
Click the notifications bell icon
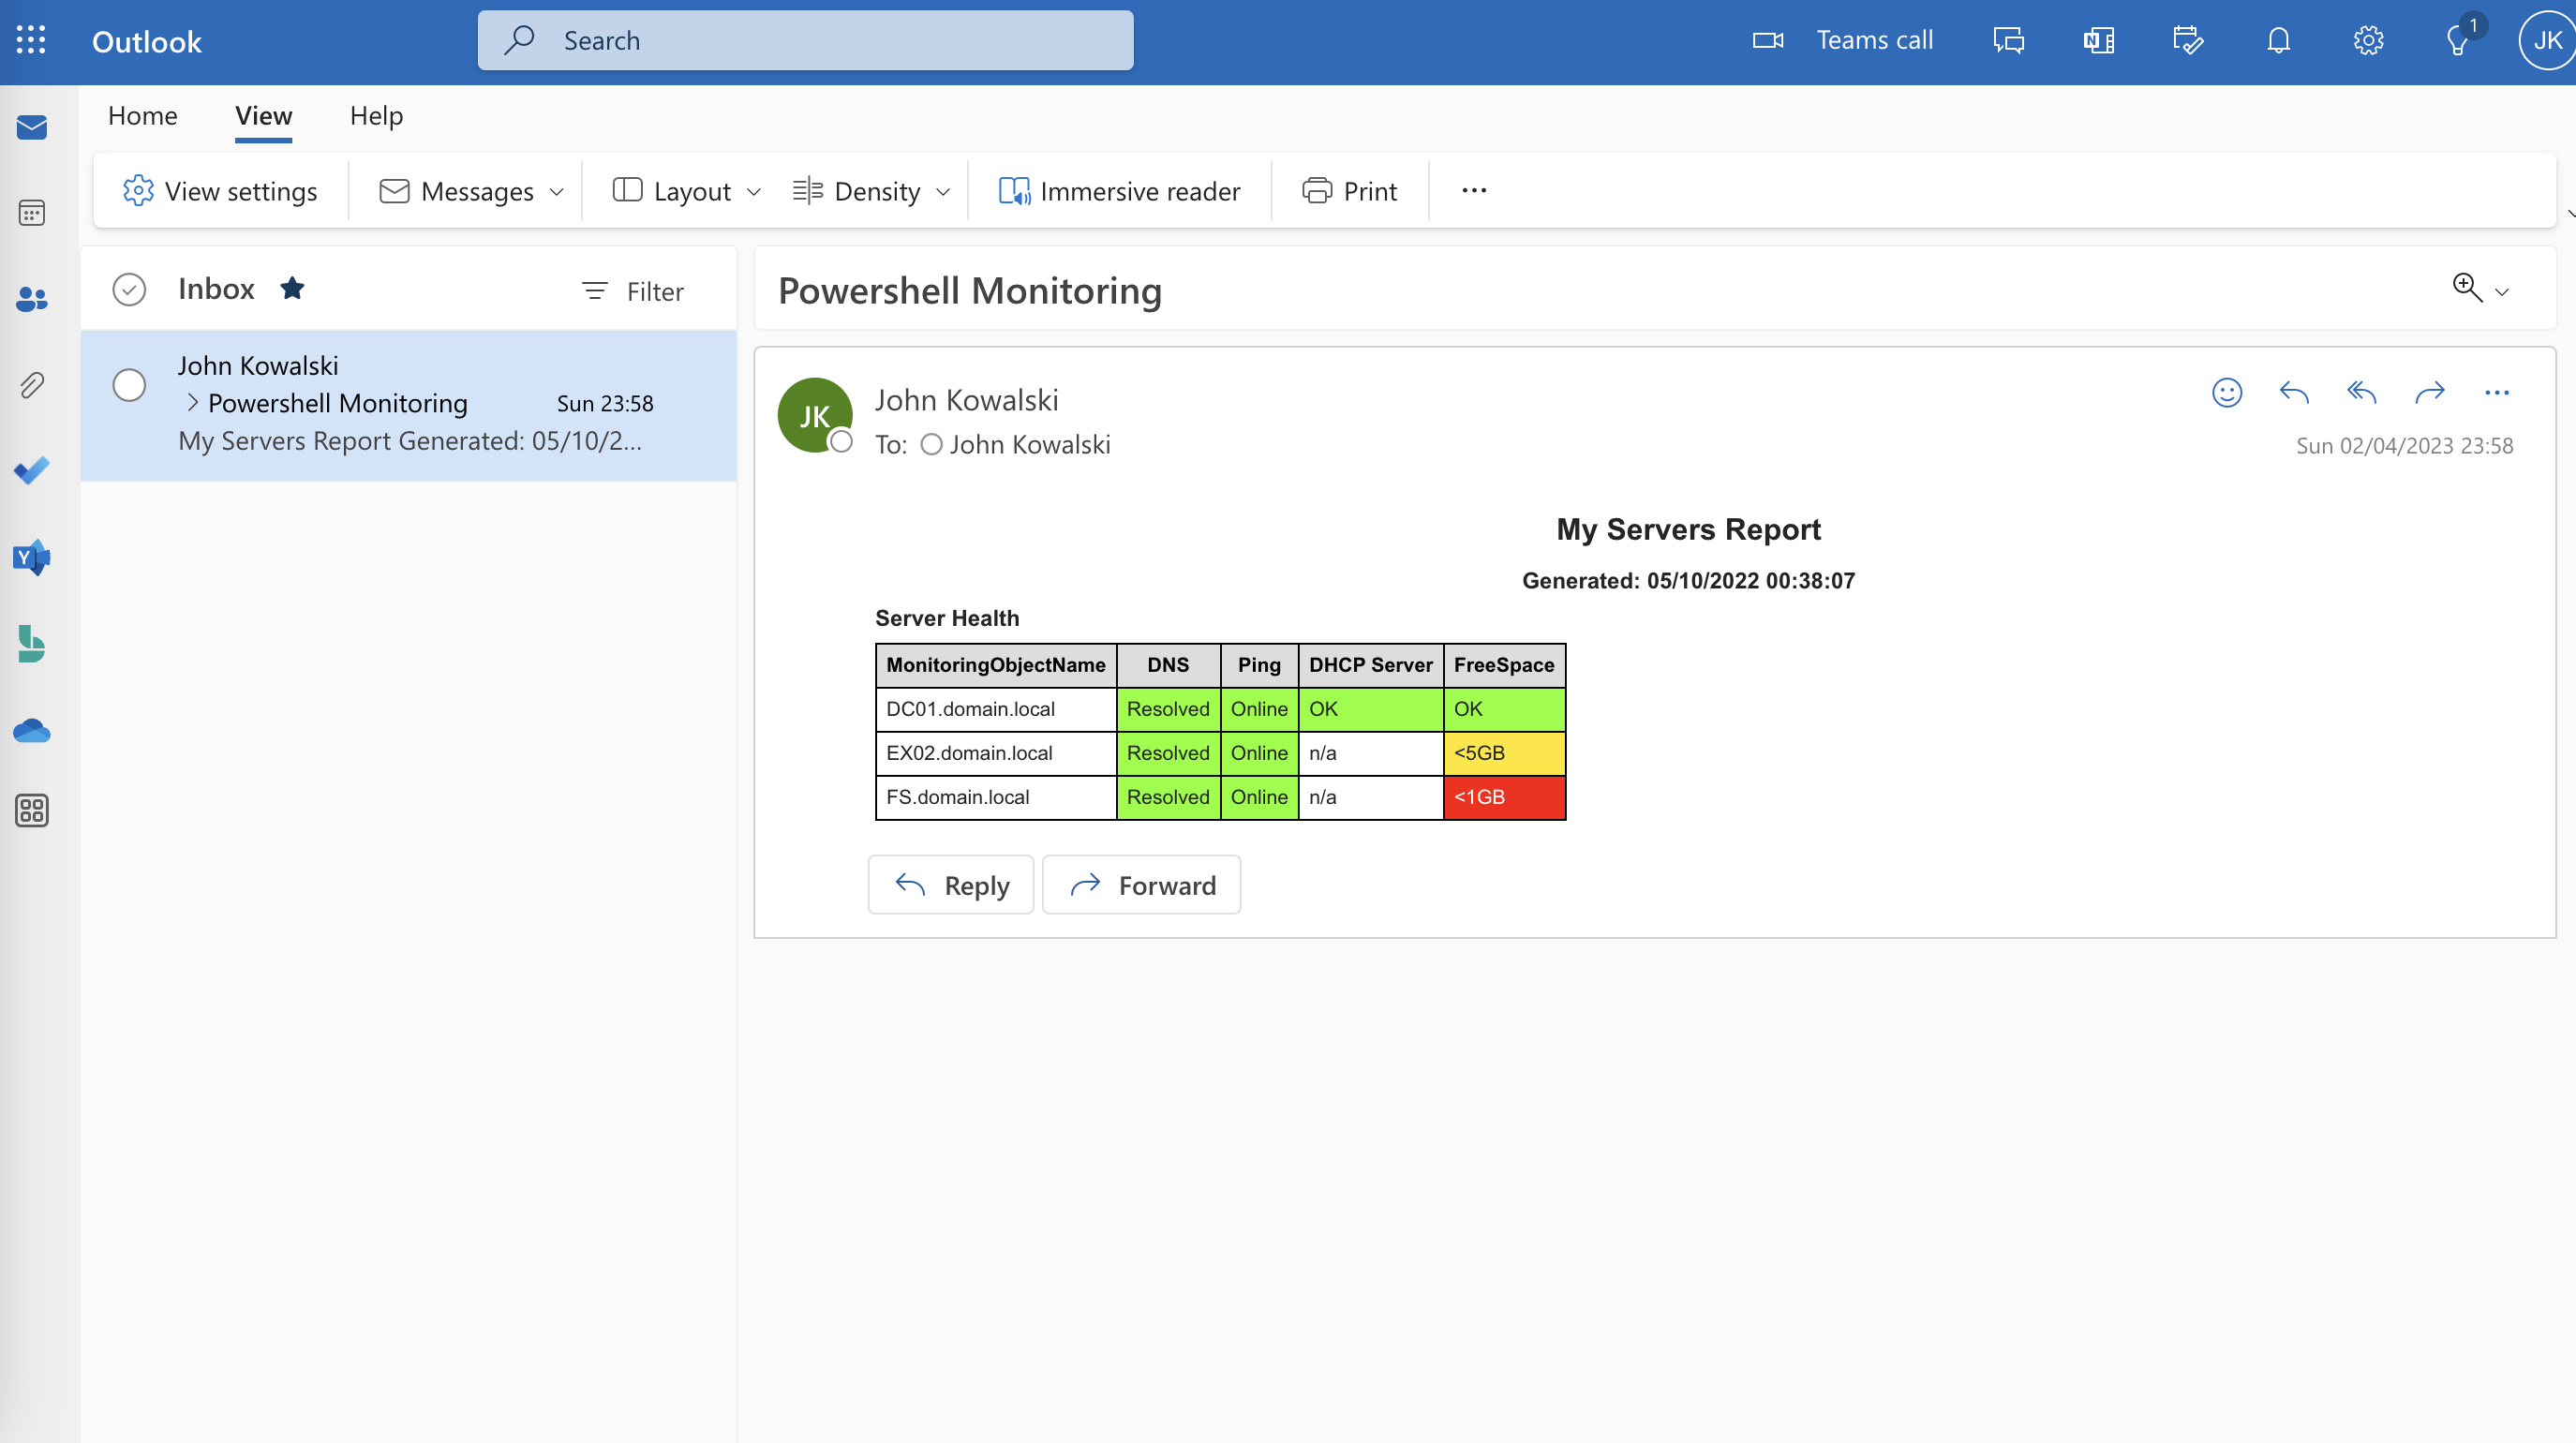click(x=2278, y=40)
